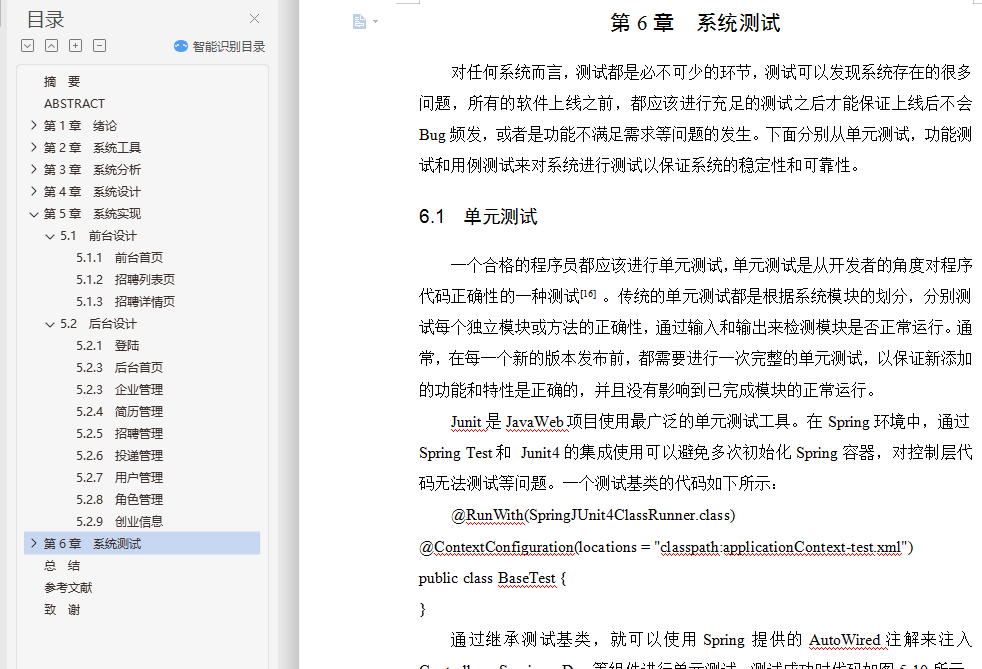Jump to 5.2.1 登陆
This screenshot has width=982, height=669.
(x=108, y=345)
